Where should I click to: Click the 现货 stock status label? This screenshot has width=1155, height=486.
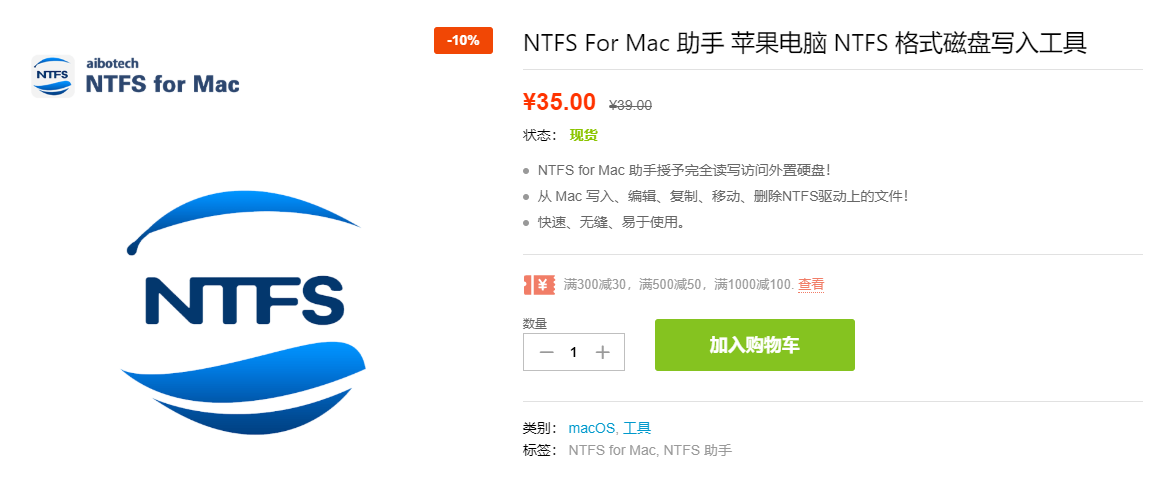(x=583, y=135)
